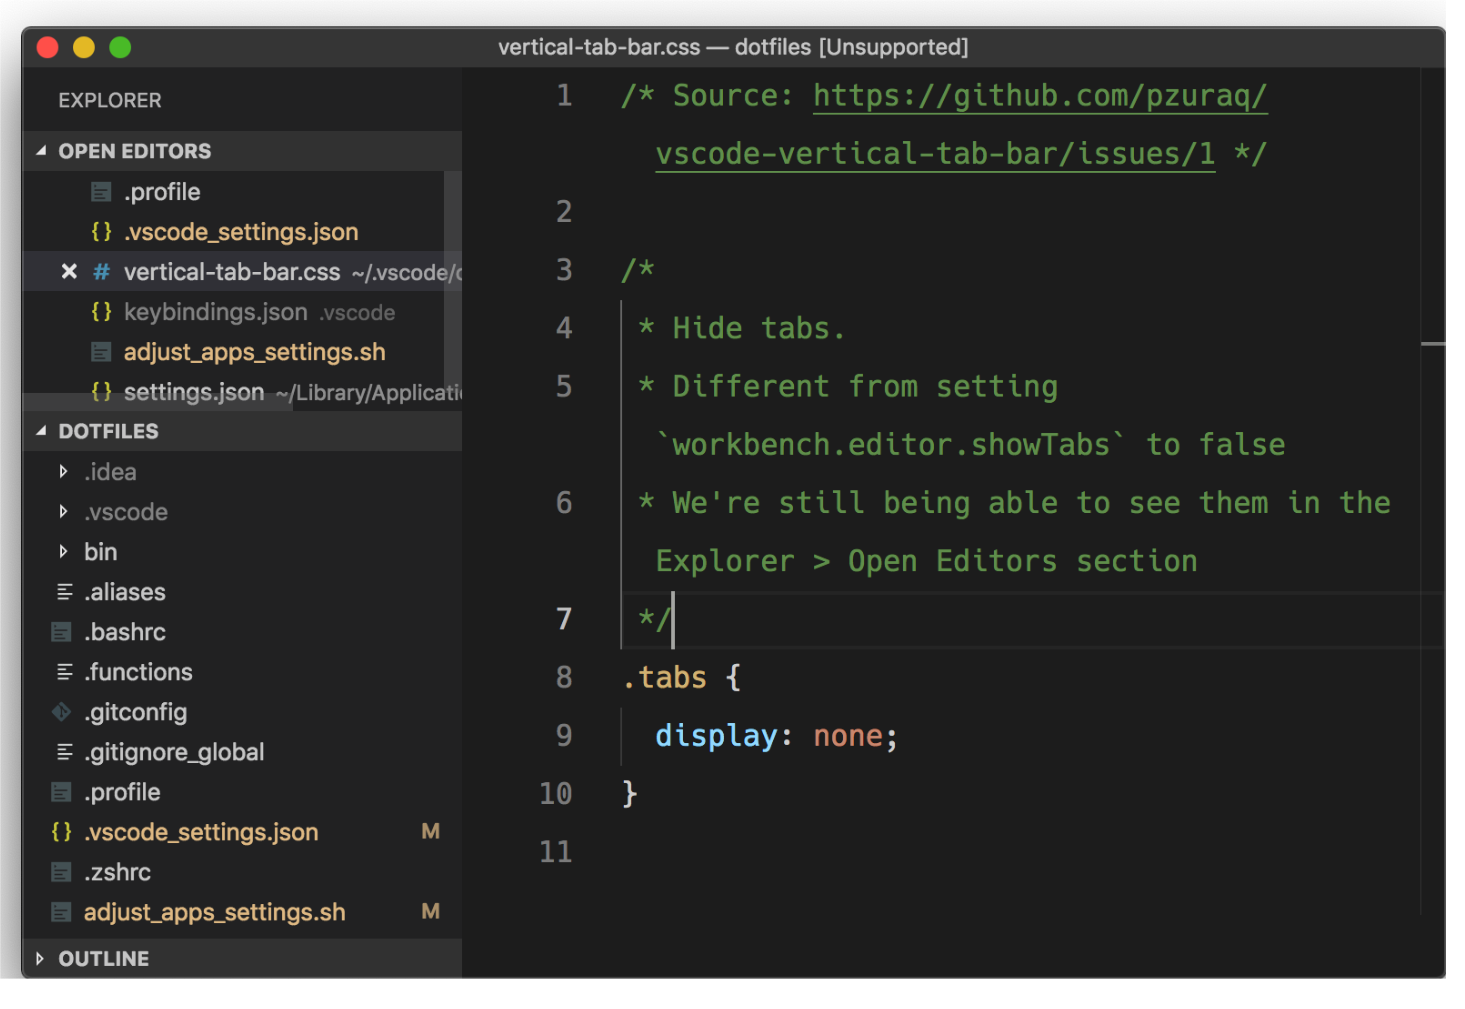Click the file icon beside .zshrc
Image resolution: width=1465 pixels, height=1009 pixels.
(x=61, y=871)
